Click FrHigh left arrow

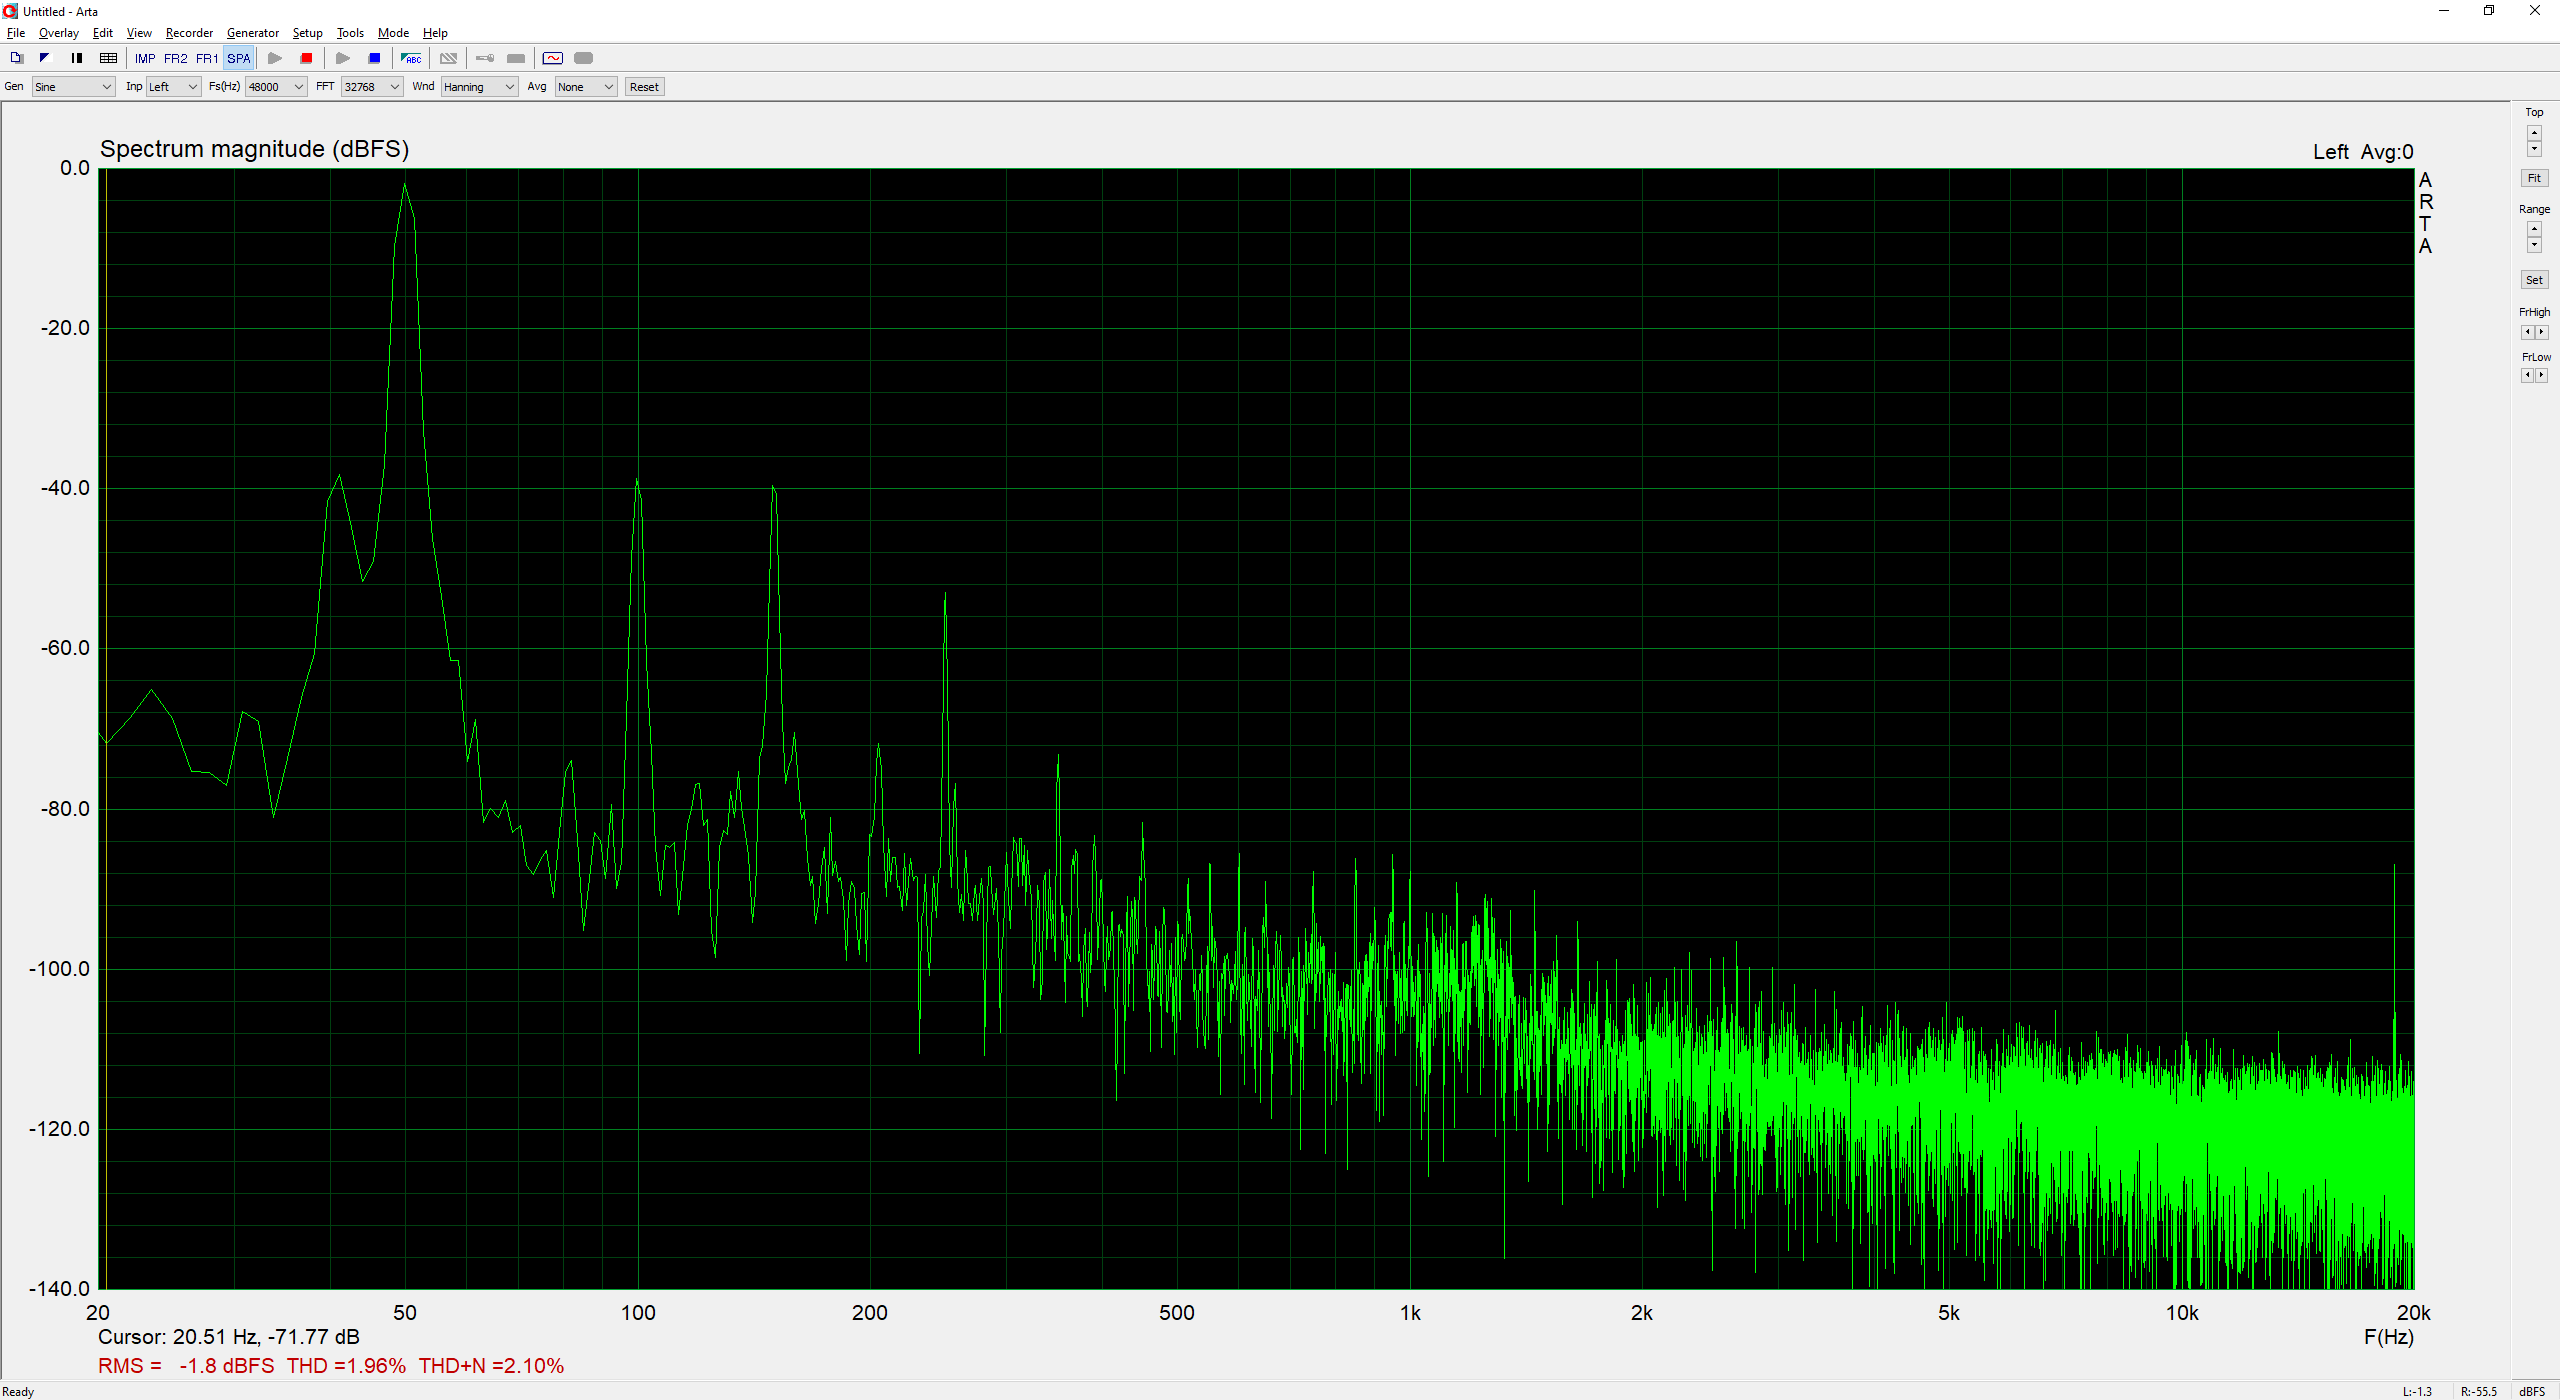2527,332
